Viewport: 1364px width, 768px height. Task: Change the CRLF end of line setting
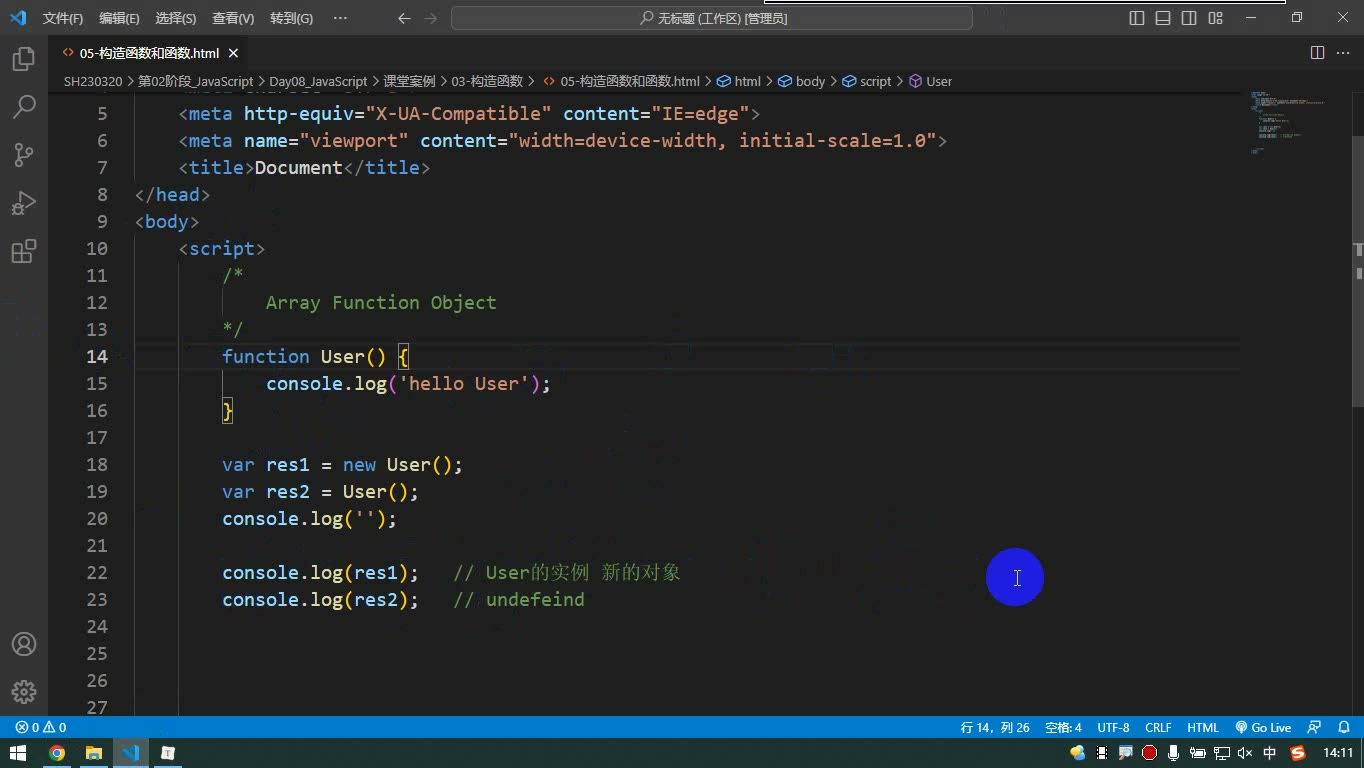[1158, 728]
